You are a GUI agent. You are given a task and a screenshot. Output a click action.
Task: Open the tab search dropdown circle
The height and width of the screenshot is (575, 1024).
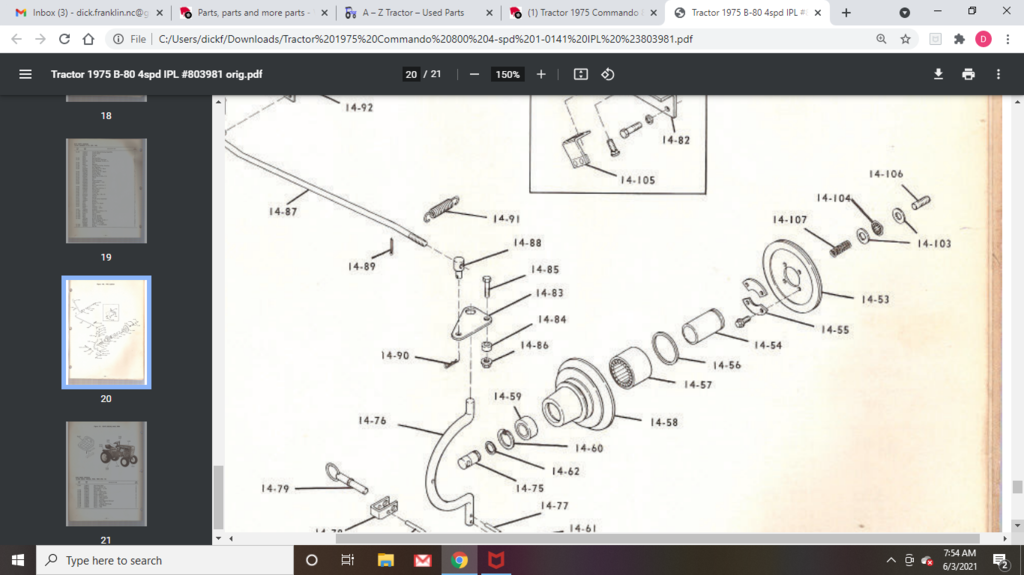[904, 12]
